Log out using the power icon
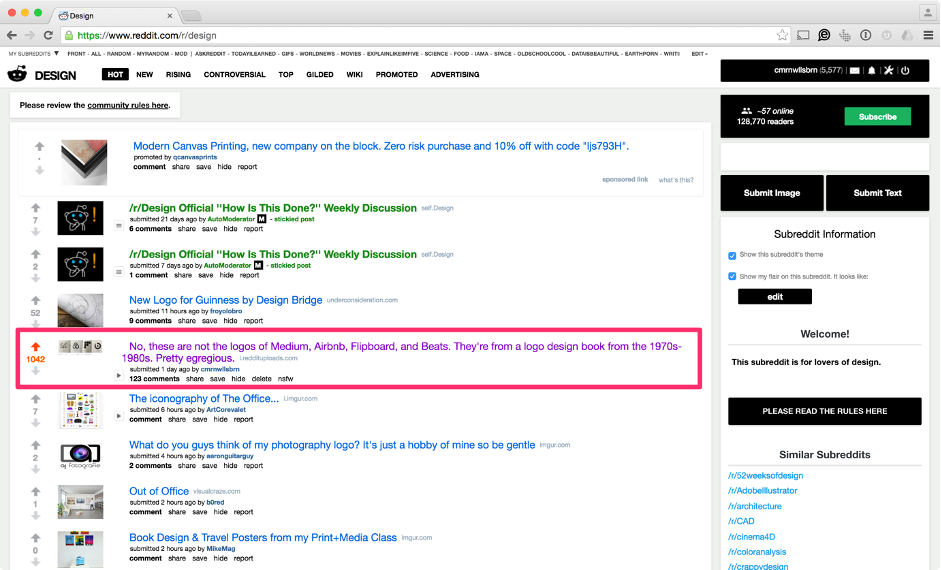Viewport: 941px width, 570px height. pos(905,71)
